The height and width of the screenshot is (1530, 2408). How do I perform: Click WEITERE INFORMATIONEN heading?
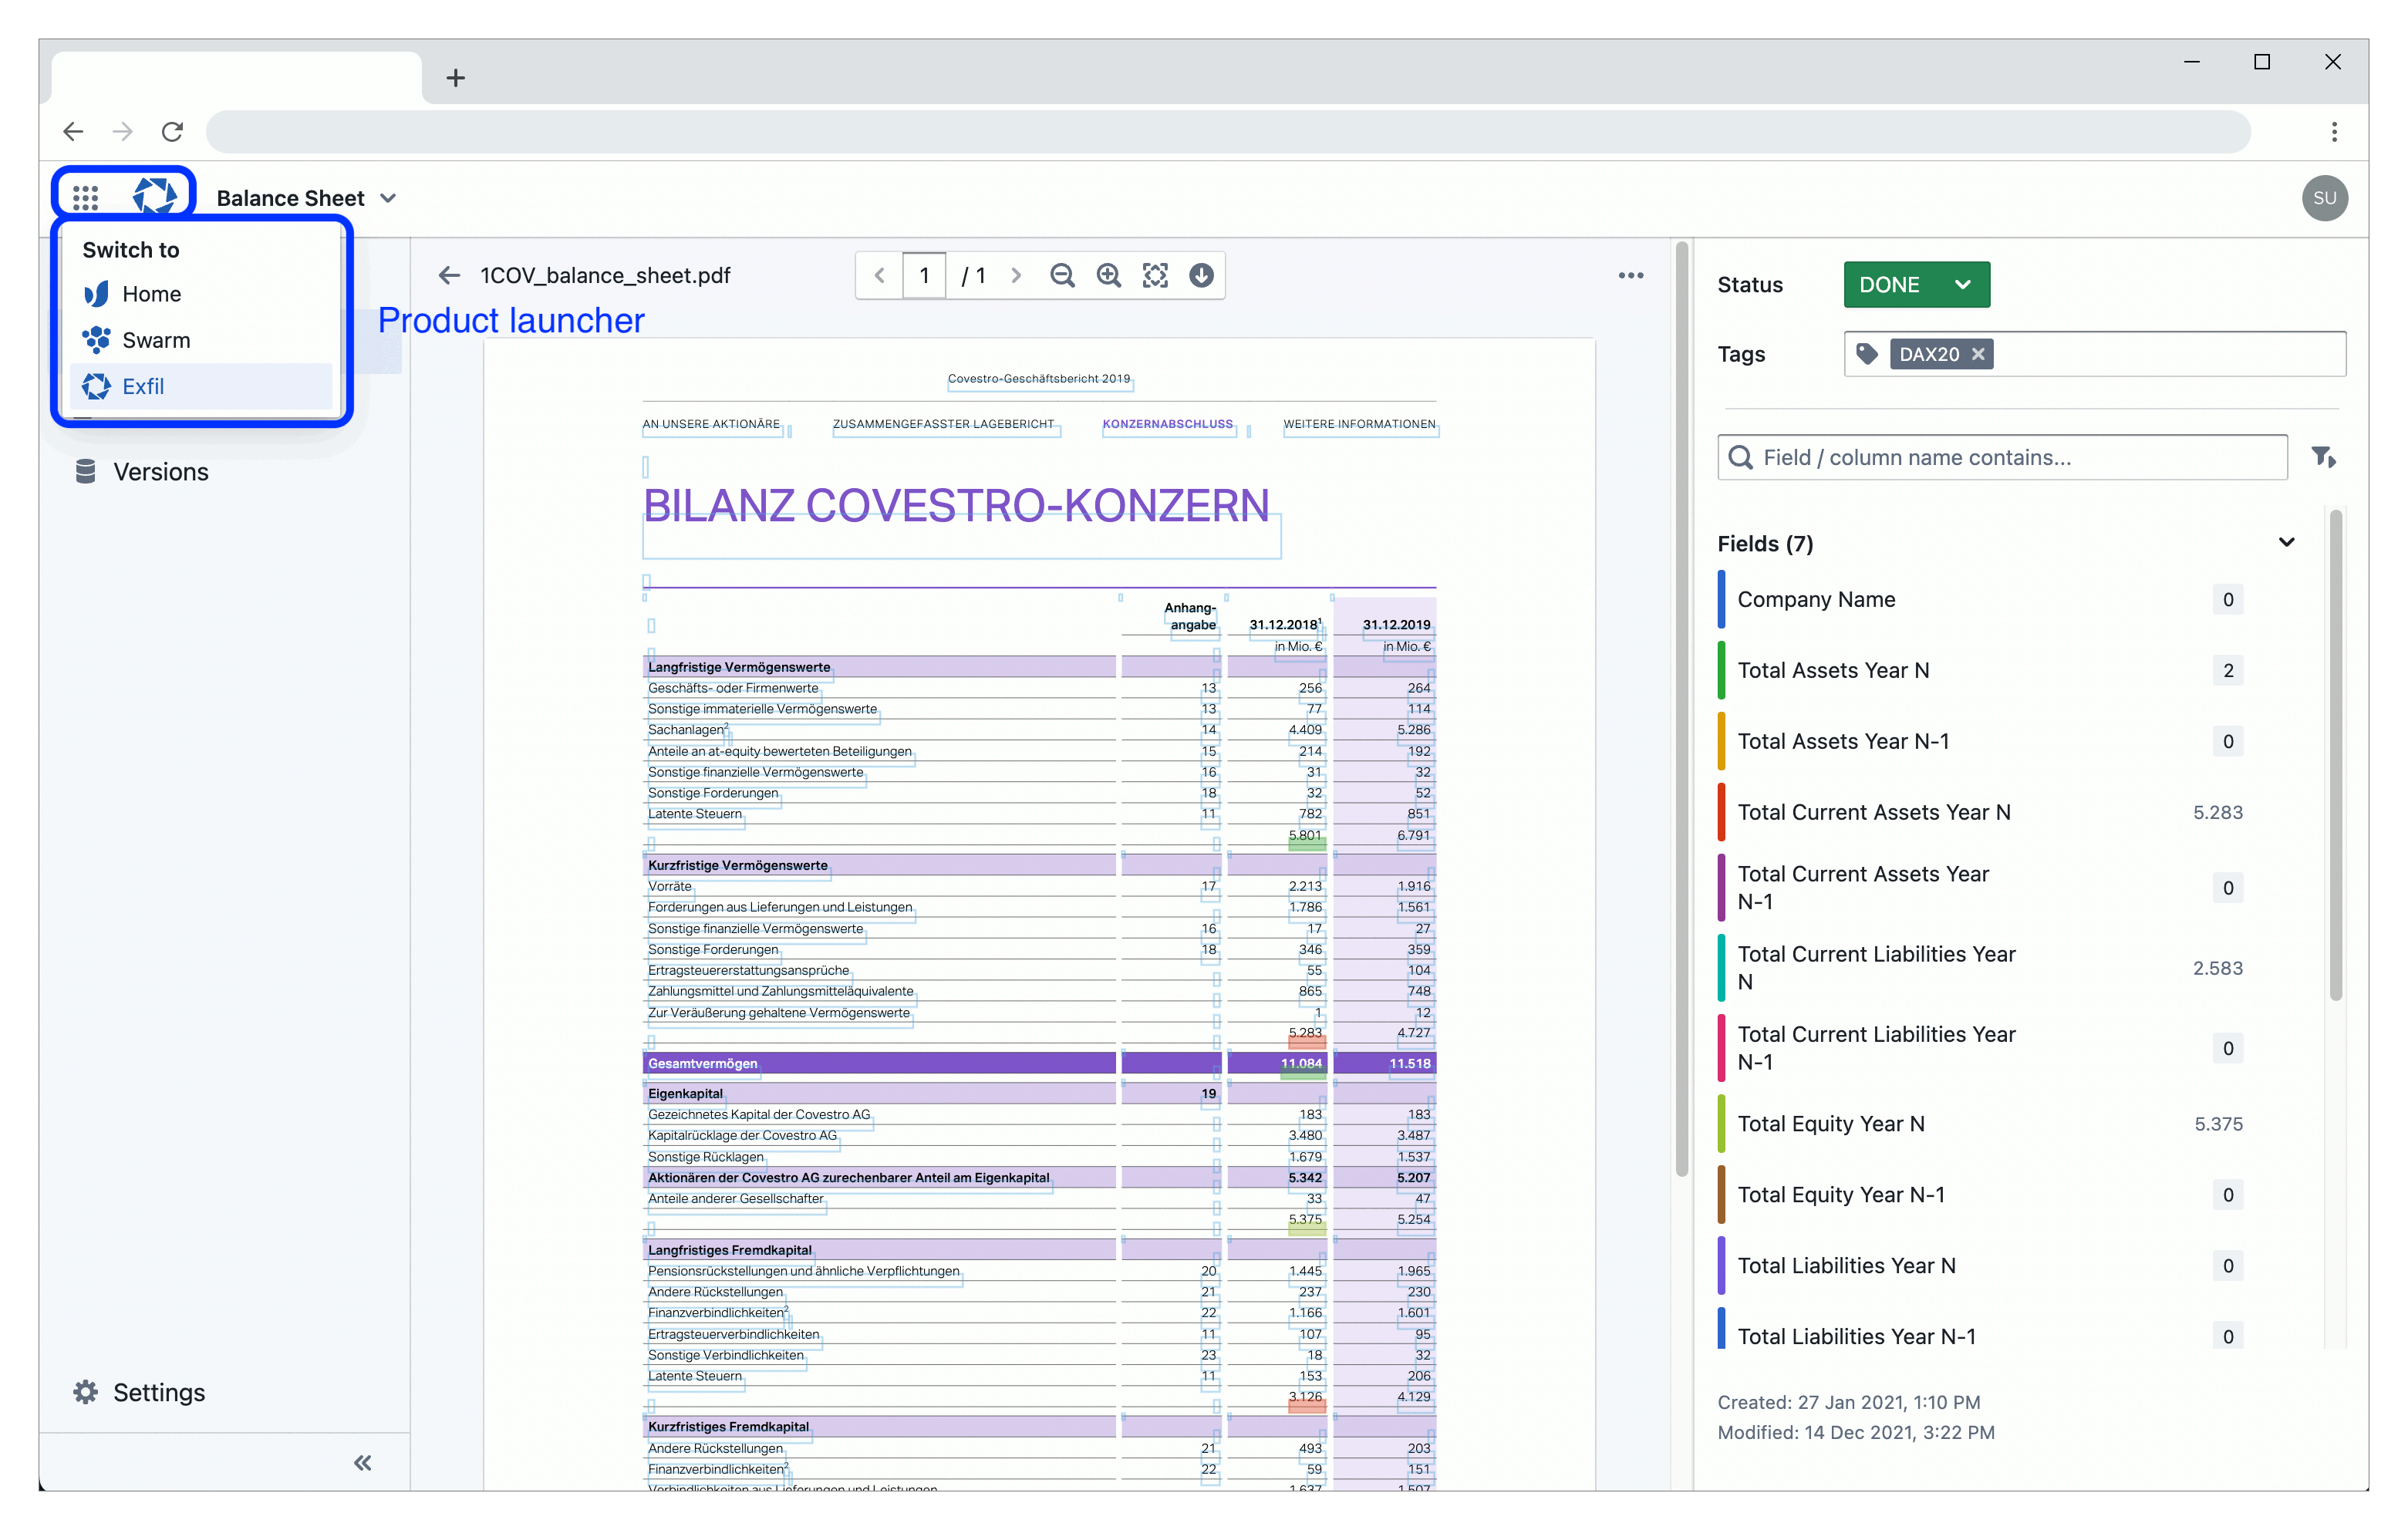1359,424
